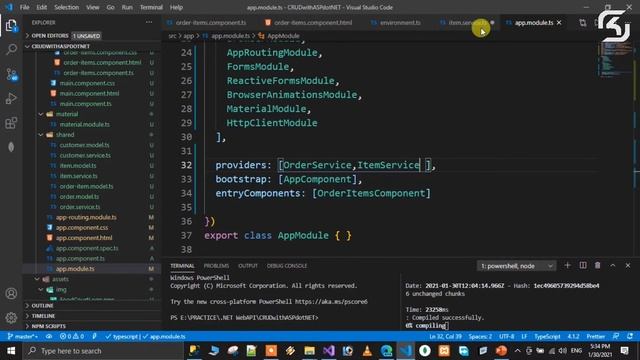Open the Extensions view
The image size is (640, 360).
pyautogui.click(x=11, y=122)
